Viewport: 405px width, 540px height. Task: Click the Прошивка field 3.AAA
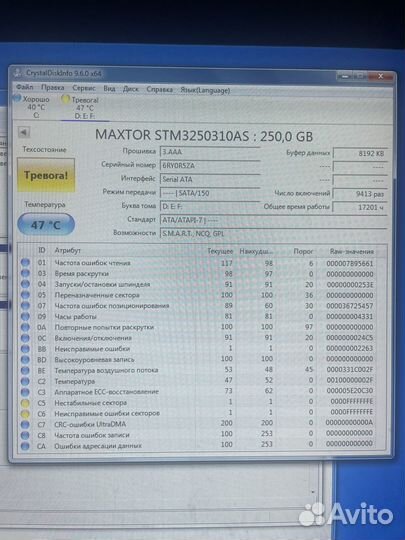tap(210, 152)
